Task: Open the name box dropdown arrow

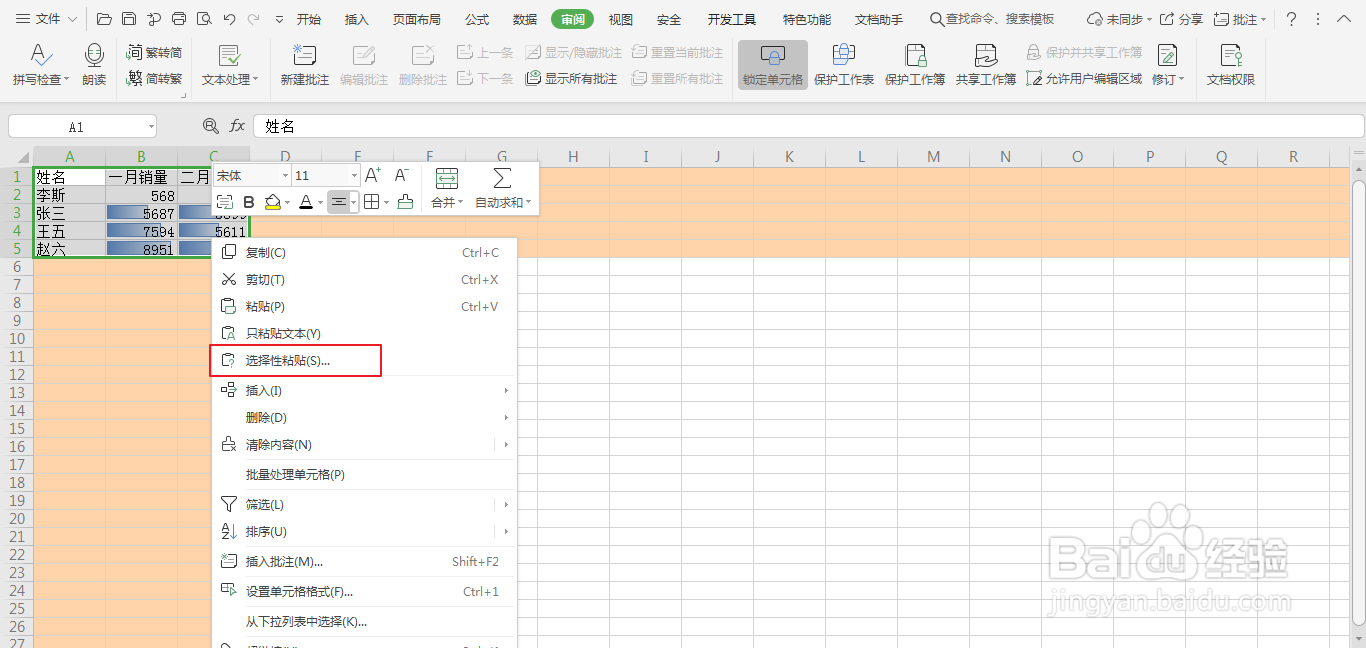Action: (x=151, y=127)
